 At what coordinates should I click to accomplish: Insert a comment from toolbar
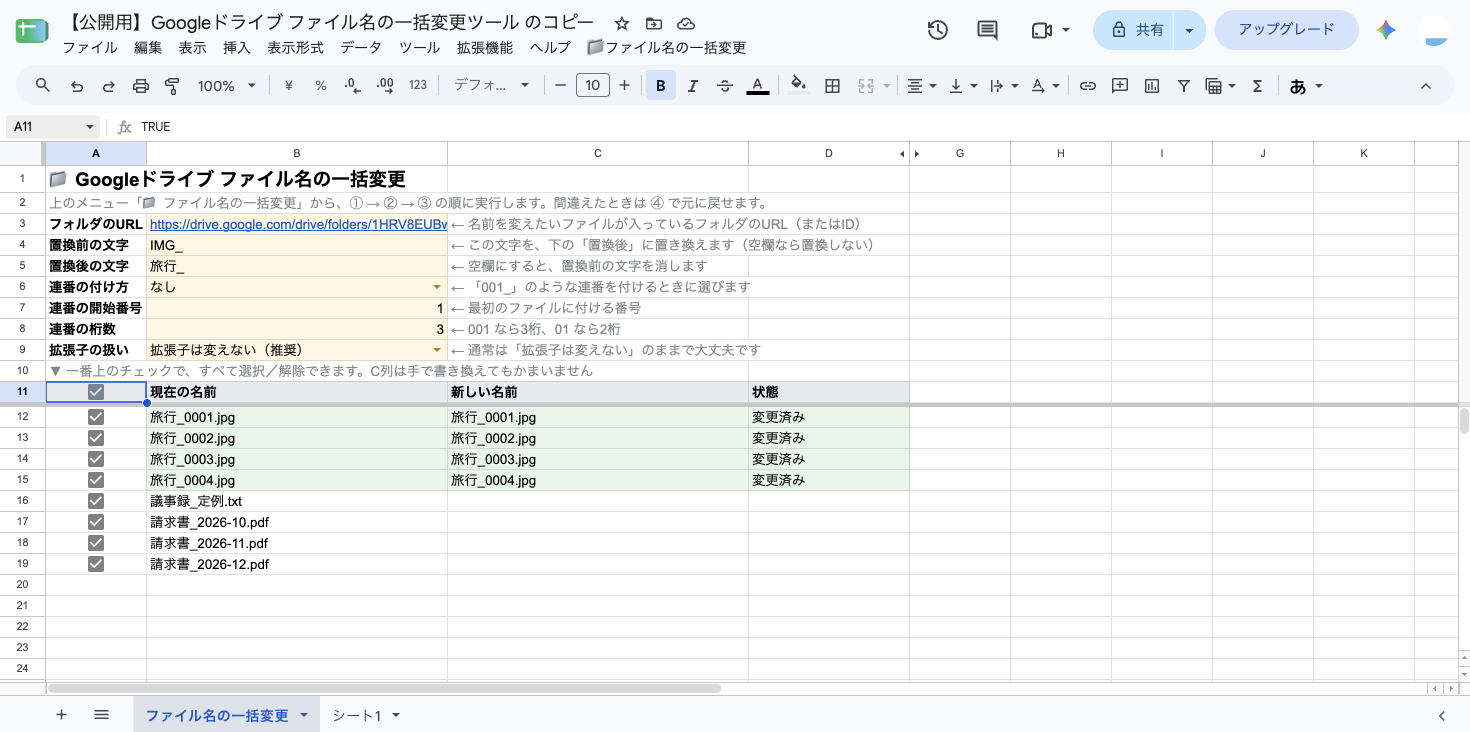pos(1120,86)
